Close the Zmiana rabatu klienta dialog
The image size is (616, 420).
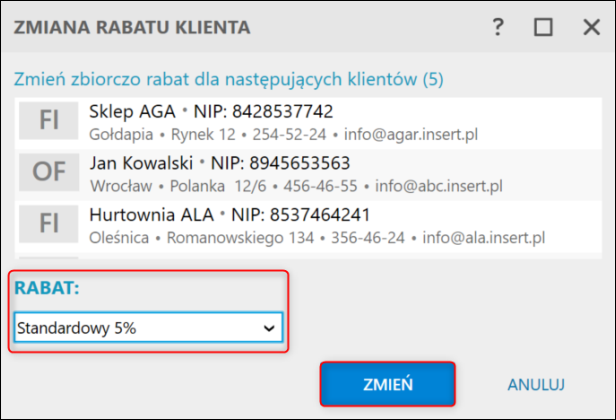pos(591,28)
